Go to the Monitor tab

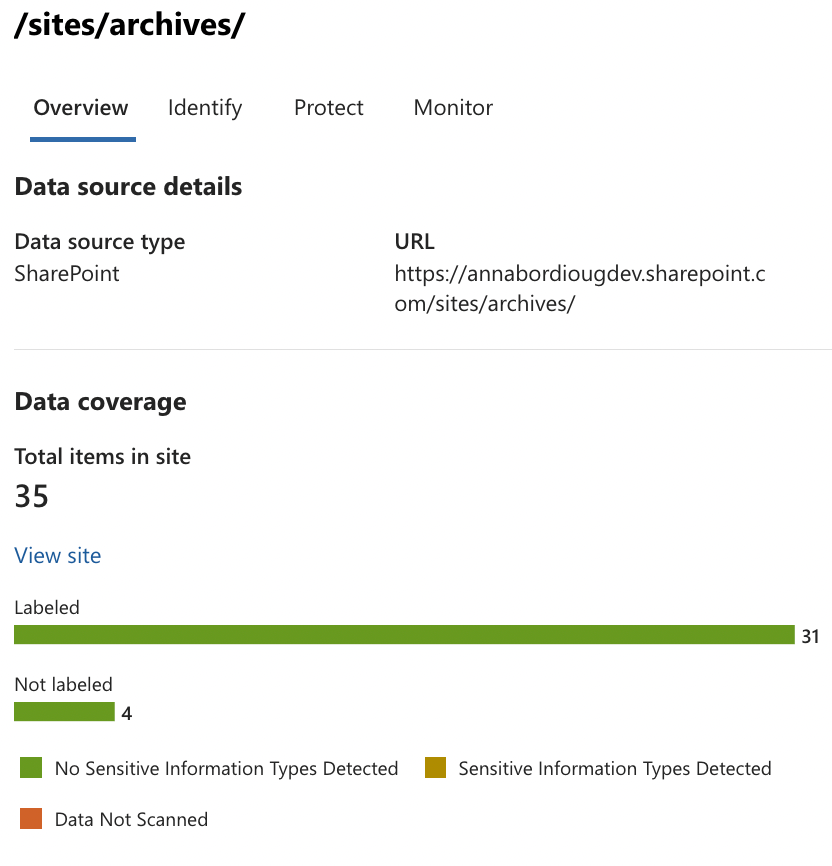[453, 108]
